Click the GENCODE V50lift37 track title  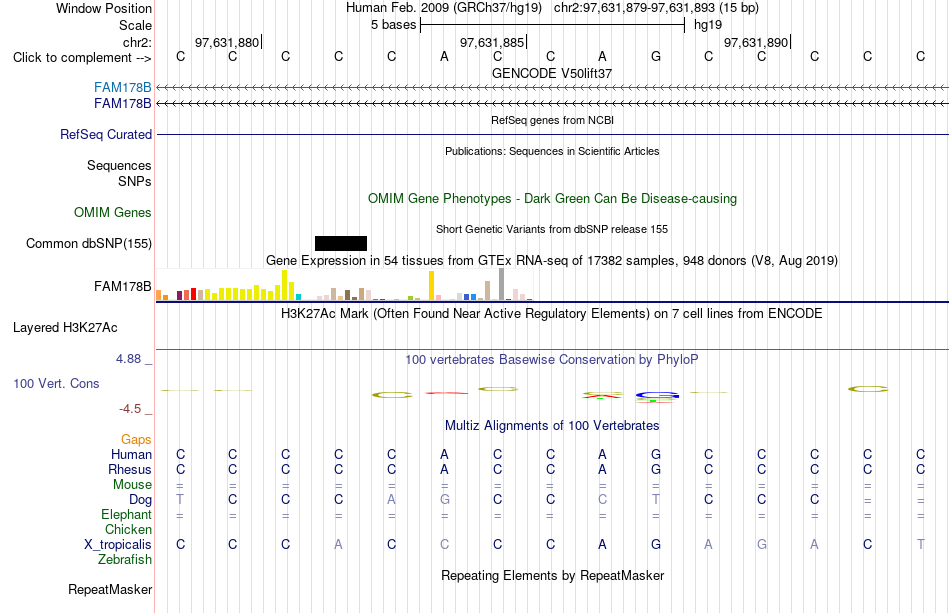coord(552,73)
